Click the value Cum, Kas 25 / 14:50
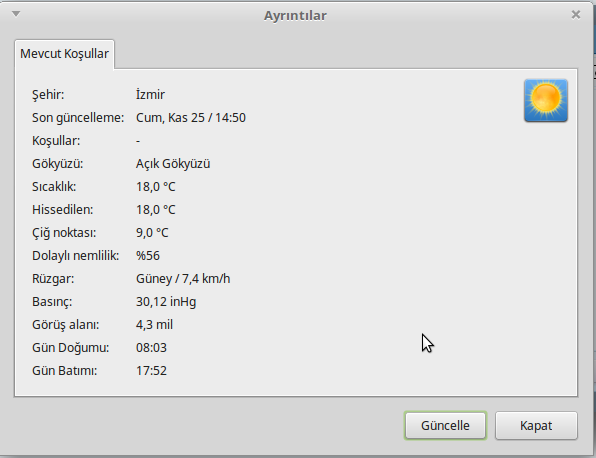The image size is (596, 458). pyautogui.click(x=191, y=118)
